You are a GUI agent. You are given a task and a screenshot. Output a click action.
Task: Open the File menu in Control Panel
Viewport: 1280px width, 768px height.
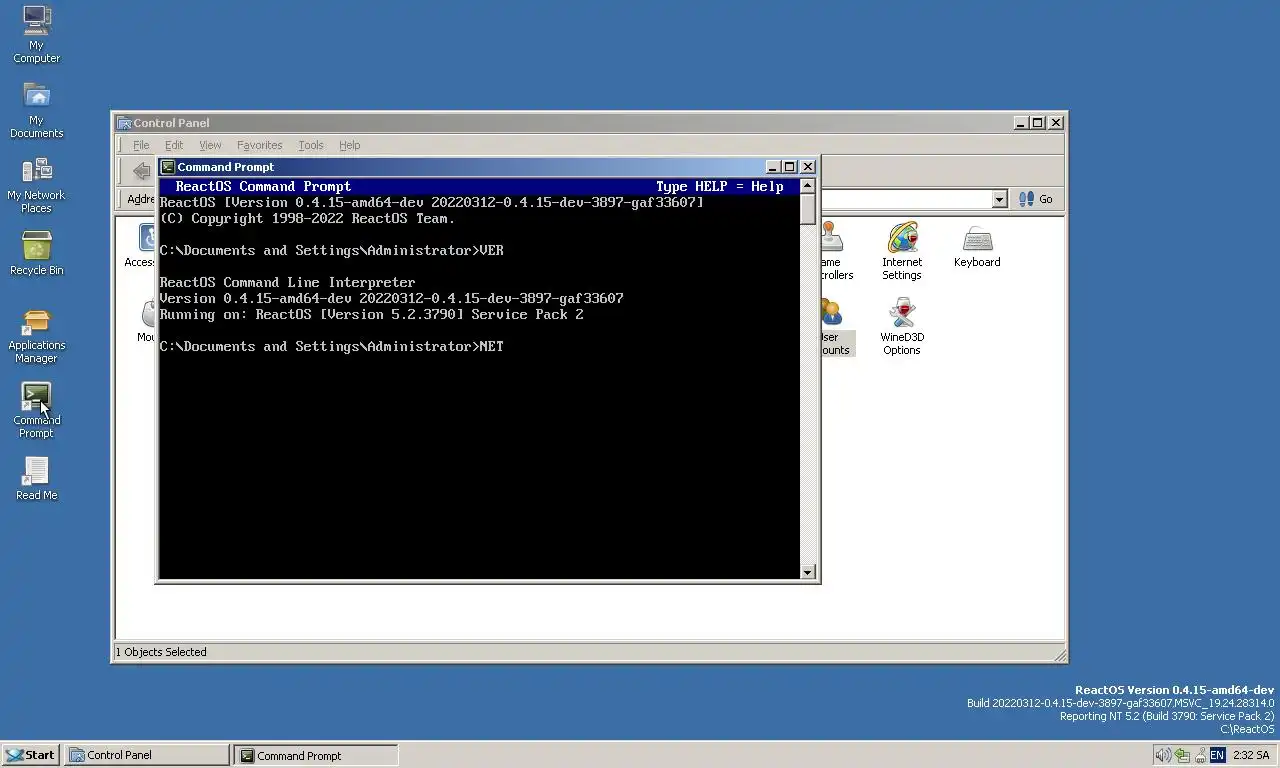click(x=141, y=145)
